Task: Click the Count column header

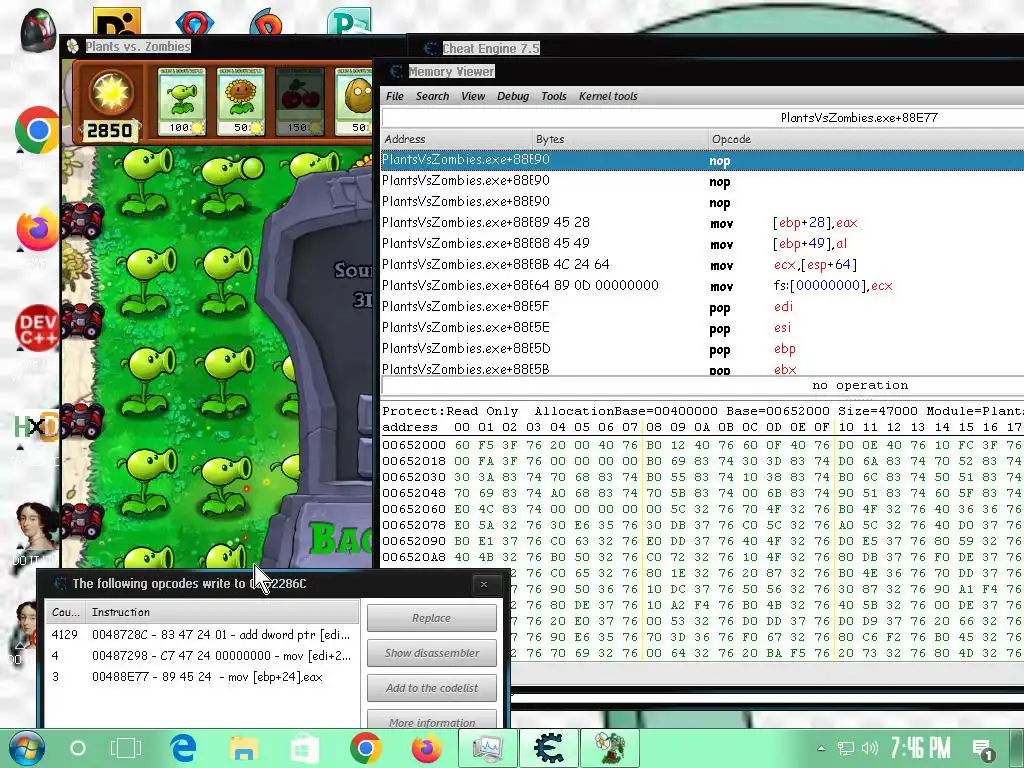Action: coord(65,612)
